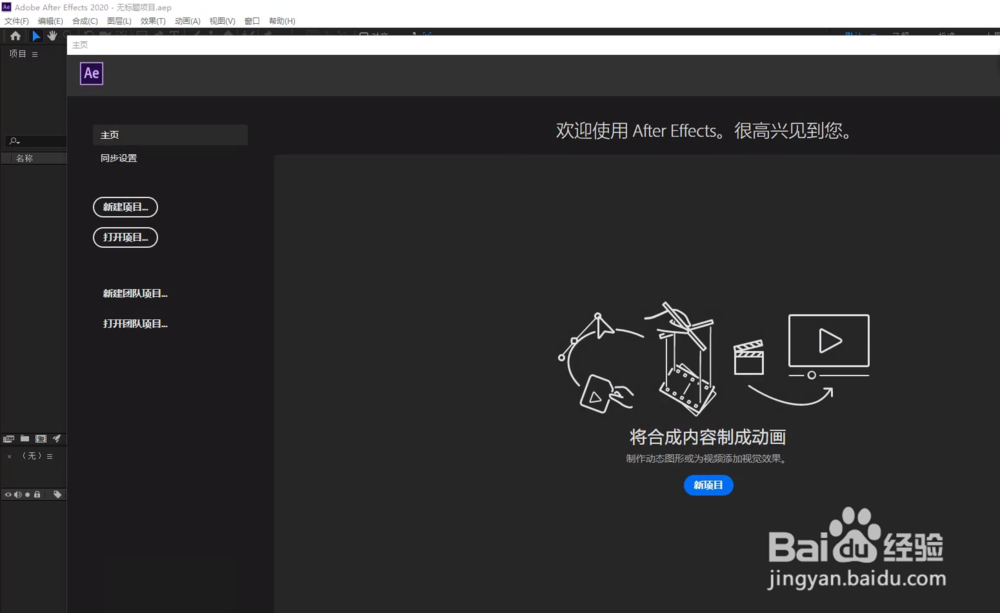The image size is (1000, 613).
Task: Toggle the audio speaker switch at panel bottom
Action: point(18,494)
